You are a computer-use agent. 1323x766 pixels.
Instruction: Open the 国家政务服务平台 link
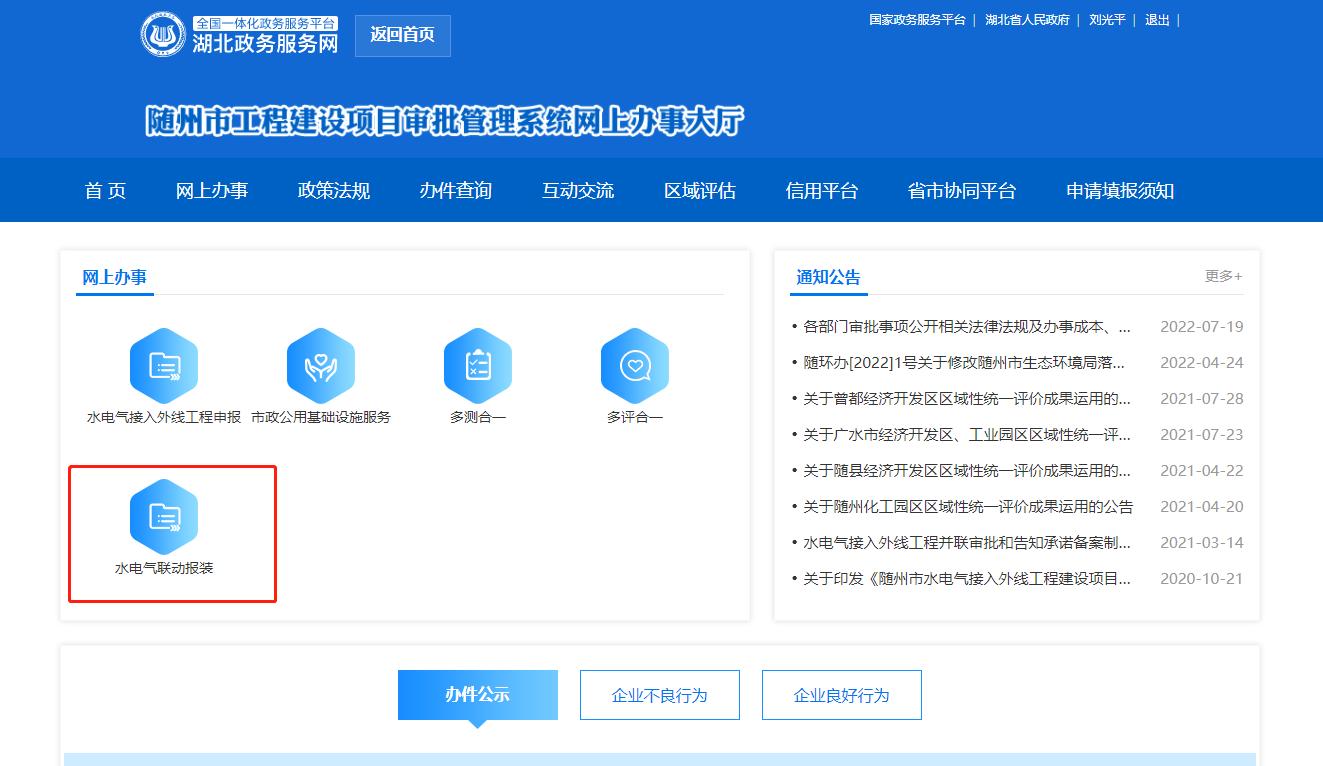tap(917, 20)
